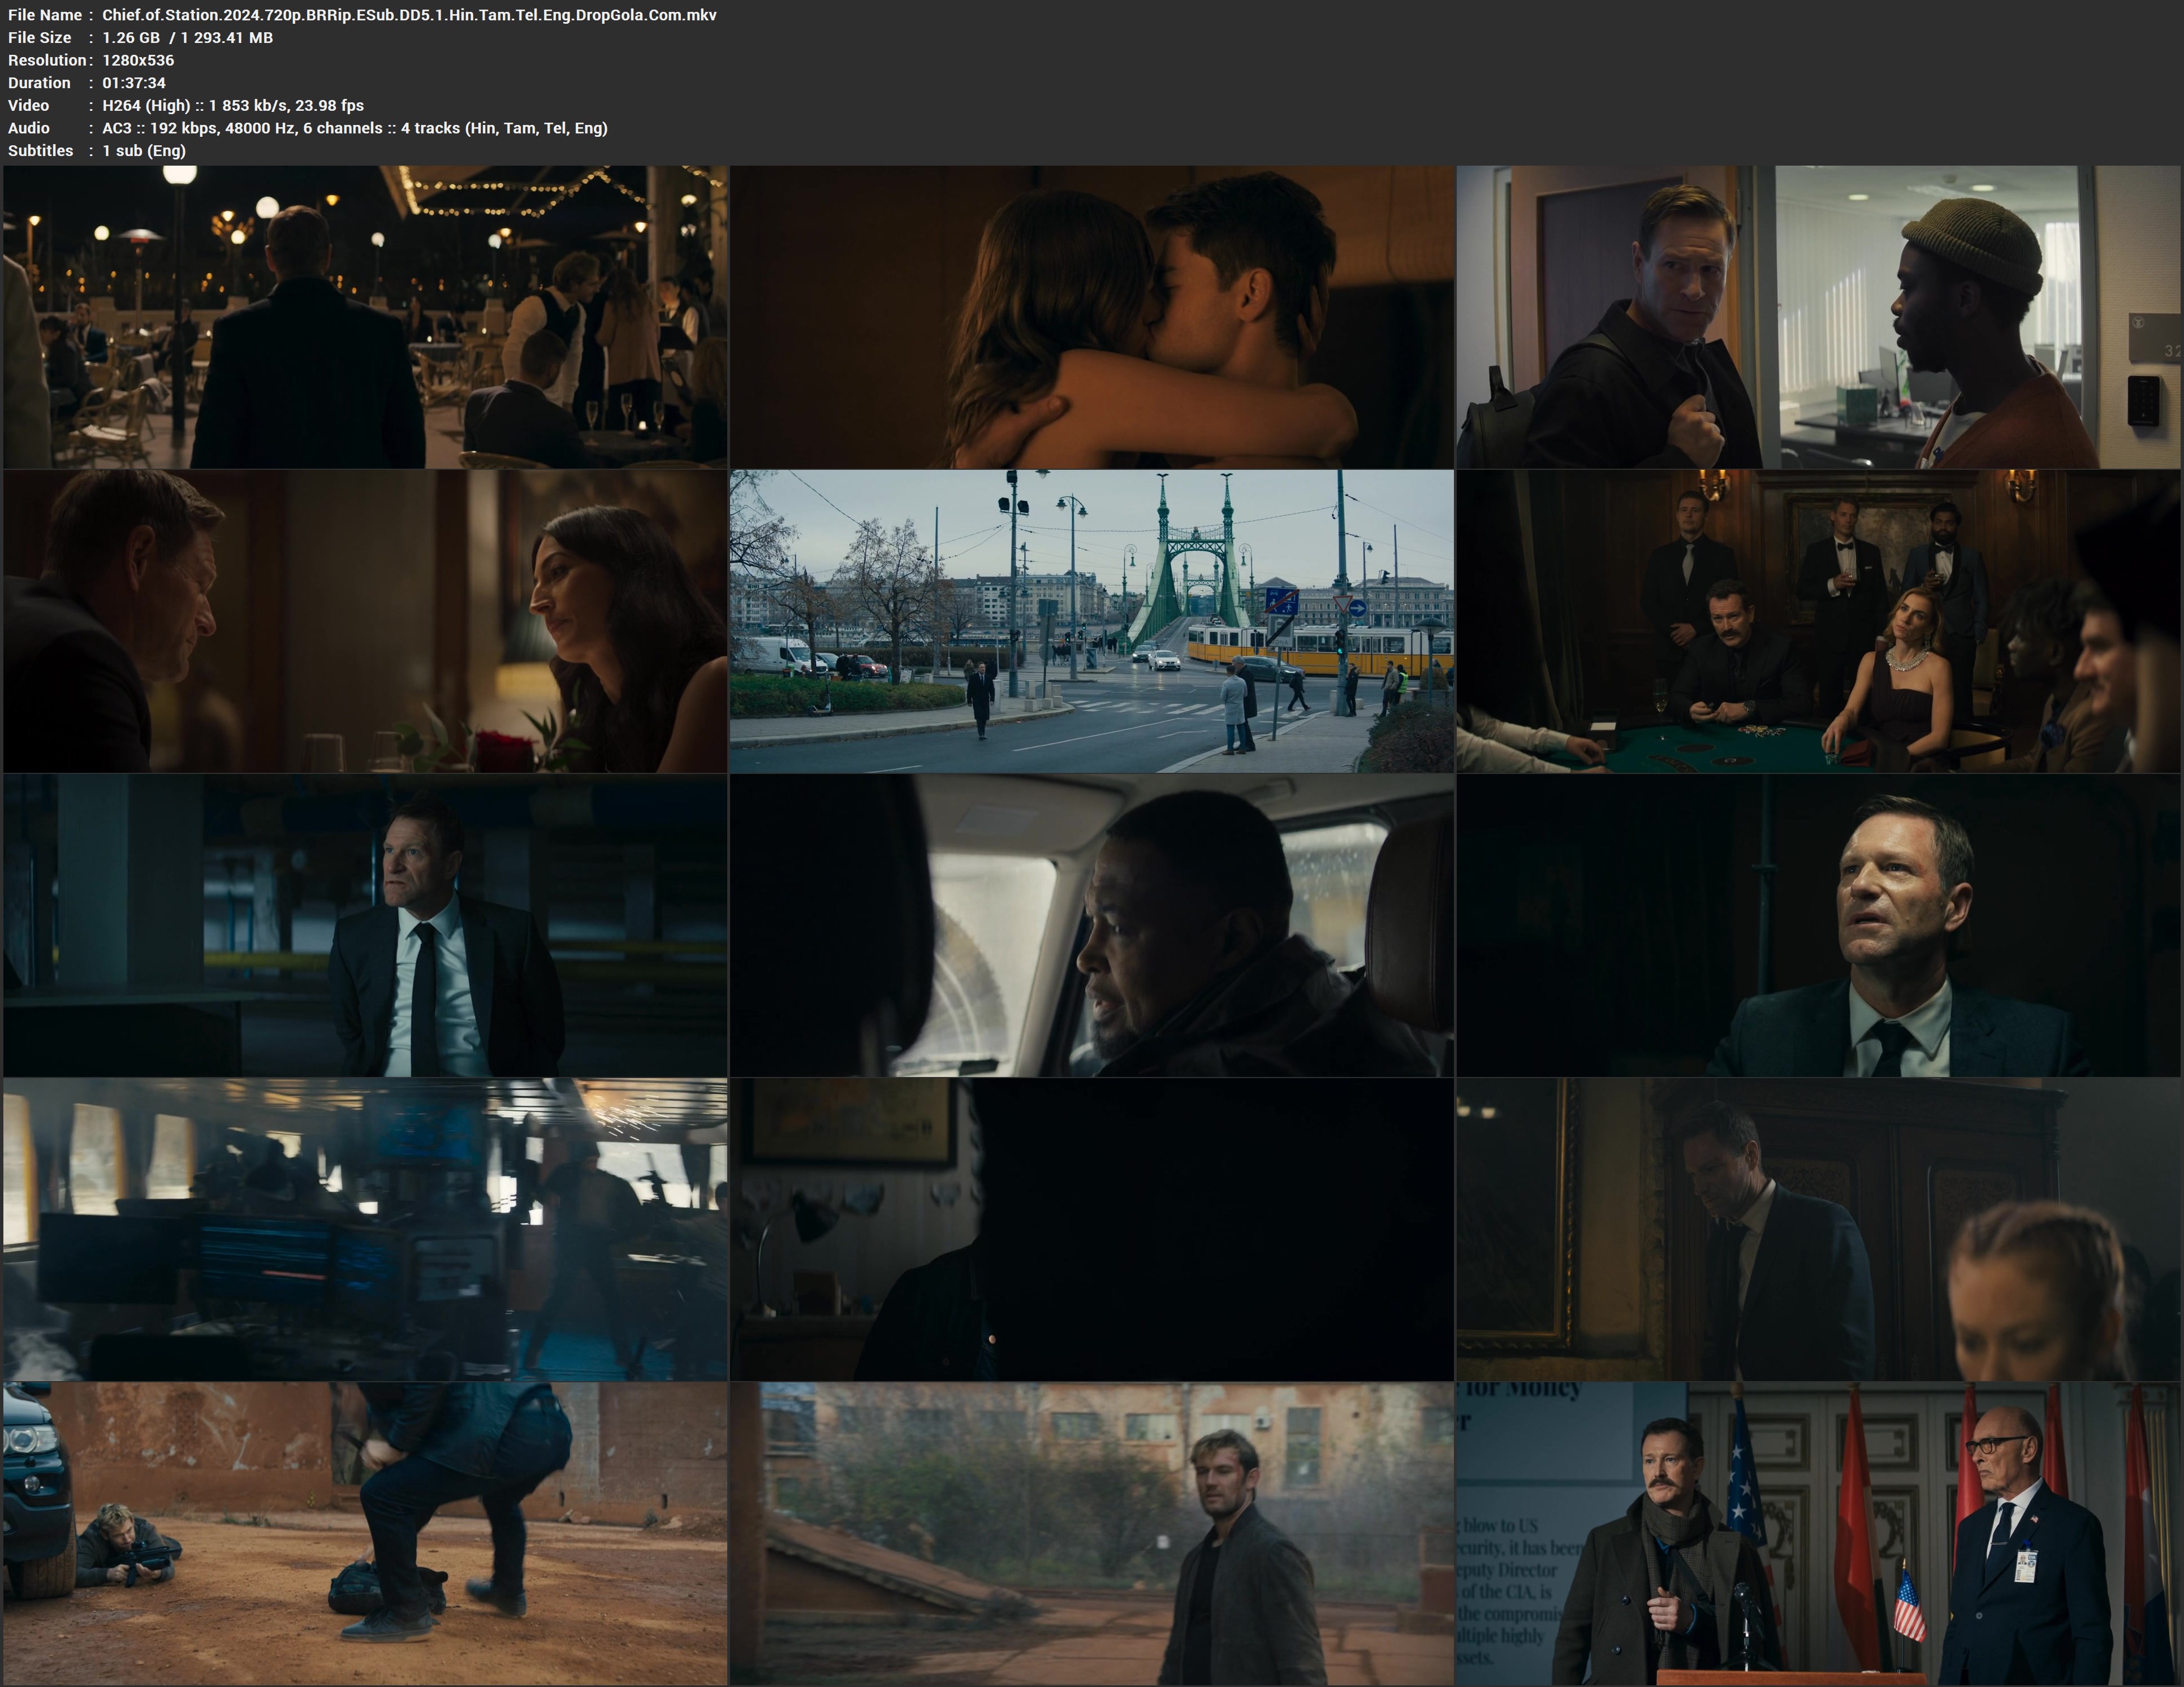2184x1687 pixels.
Task: Click the duration value 01:37:34
Action: click(x=134, y=83)
